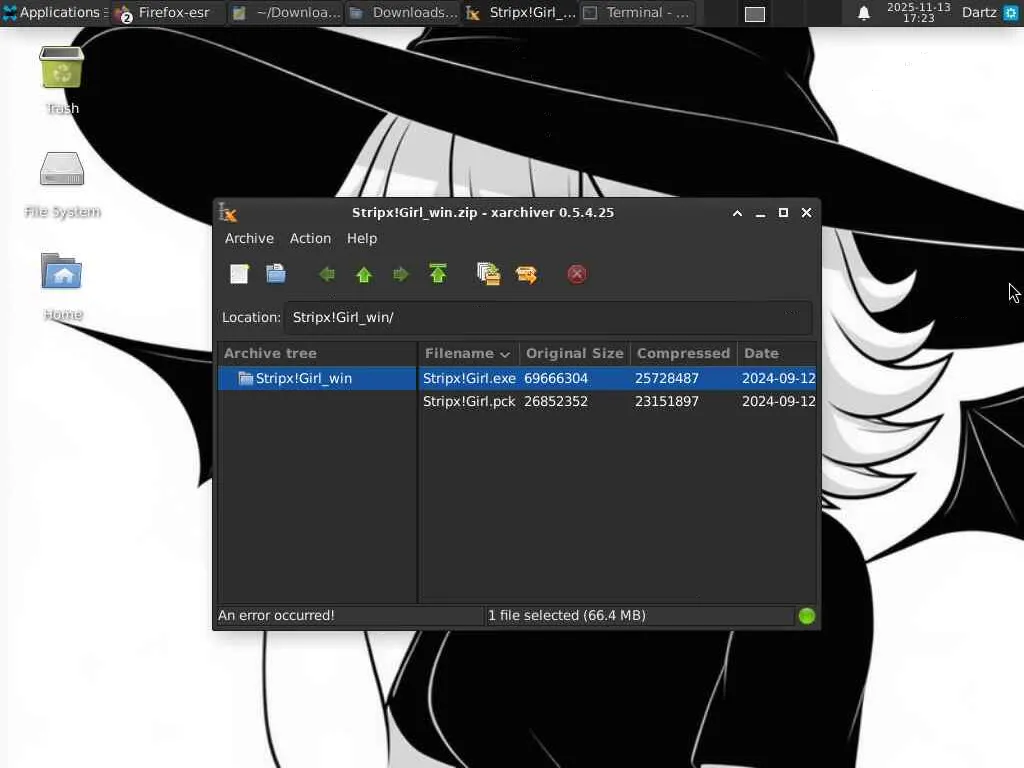1024x768 pixels.
Task: Click the compressed value 25728487
Action: 667,378
